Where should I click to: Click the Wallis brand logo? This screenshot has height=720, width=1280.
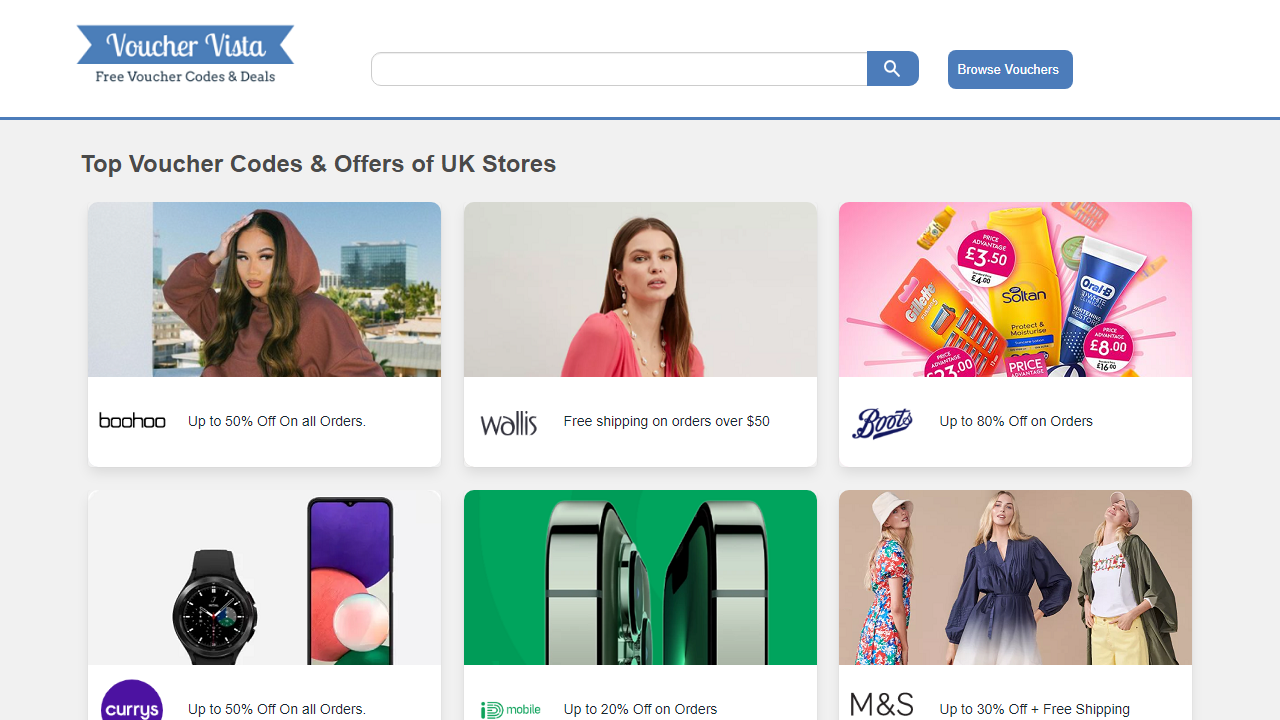[x=508, y=423]
